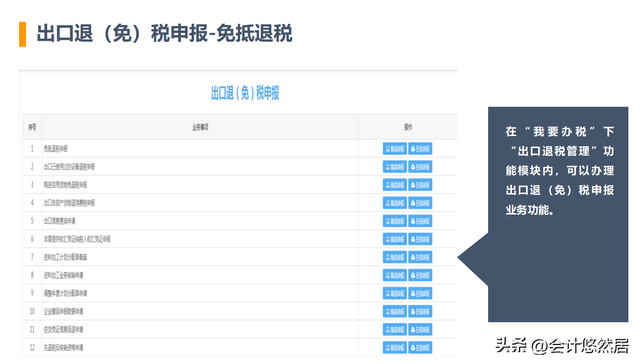The height and width of the screenshot is (364, 640).
Task: Click the cloud-icon blue button in row 4
Action: (420, 203)
